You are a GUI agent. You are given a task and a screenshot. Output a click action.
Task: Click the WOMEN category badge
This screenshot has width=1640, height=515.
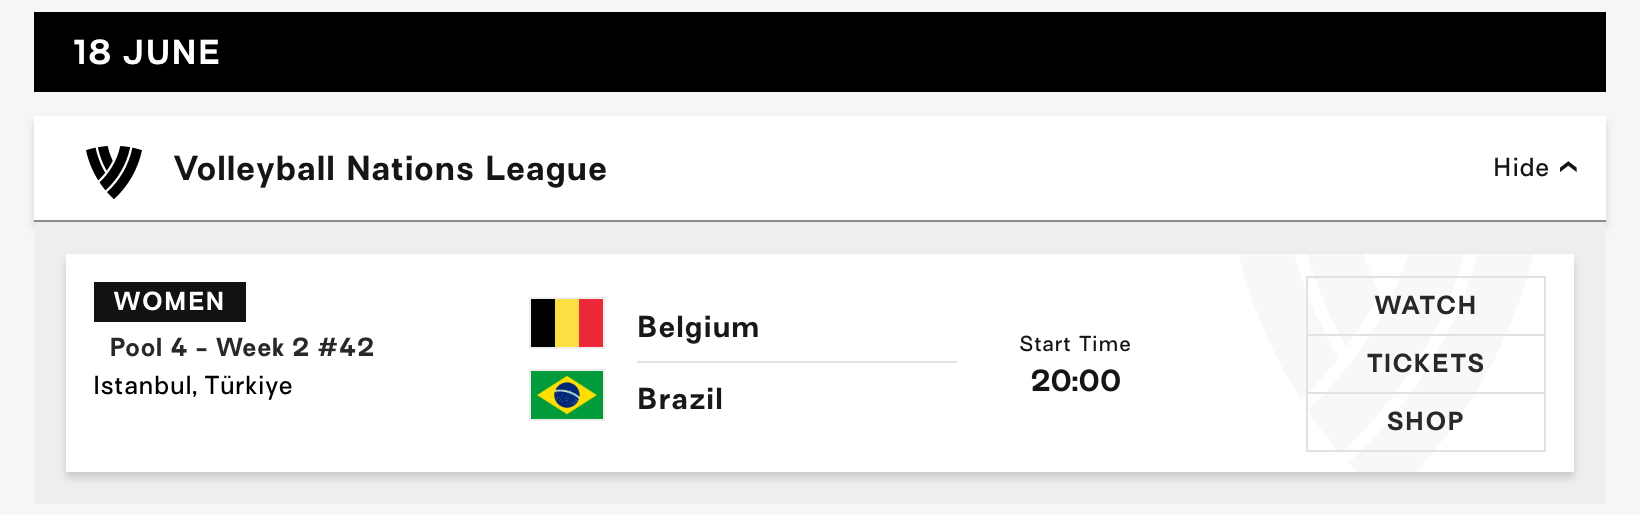click(x=170, y=302)
